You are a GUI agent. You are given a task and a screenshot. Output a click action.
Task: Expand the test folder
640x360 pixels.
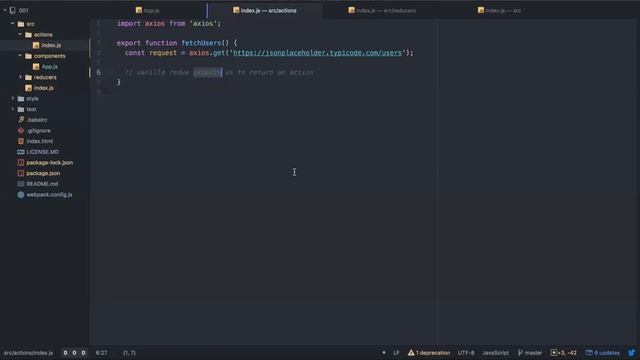[x=12, y=109]
